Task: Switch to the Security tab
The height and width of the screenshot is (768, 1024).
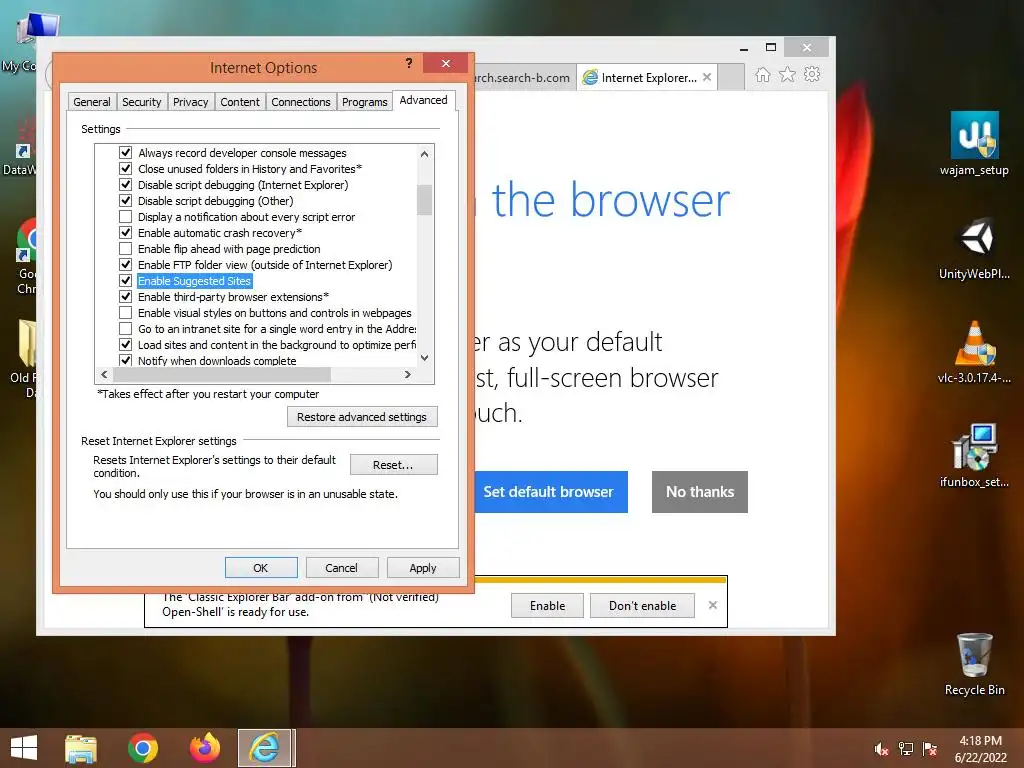Action: point(142,102)
